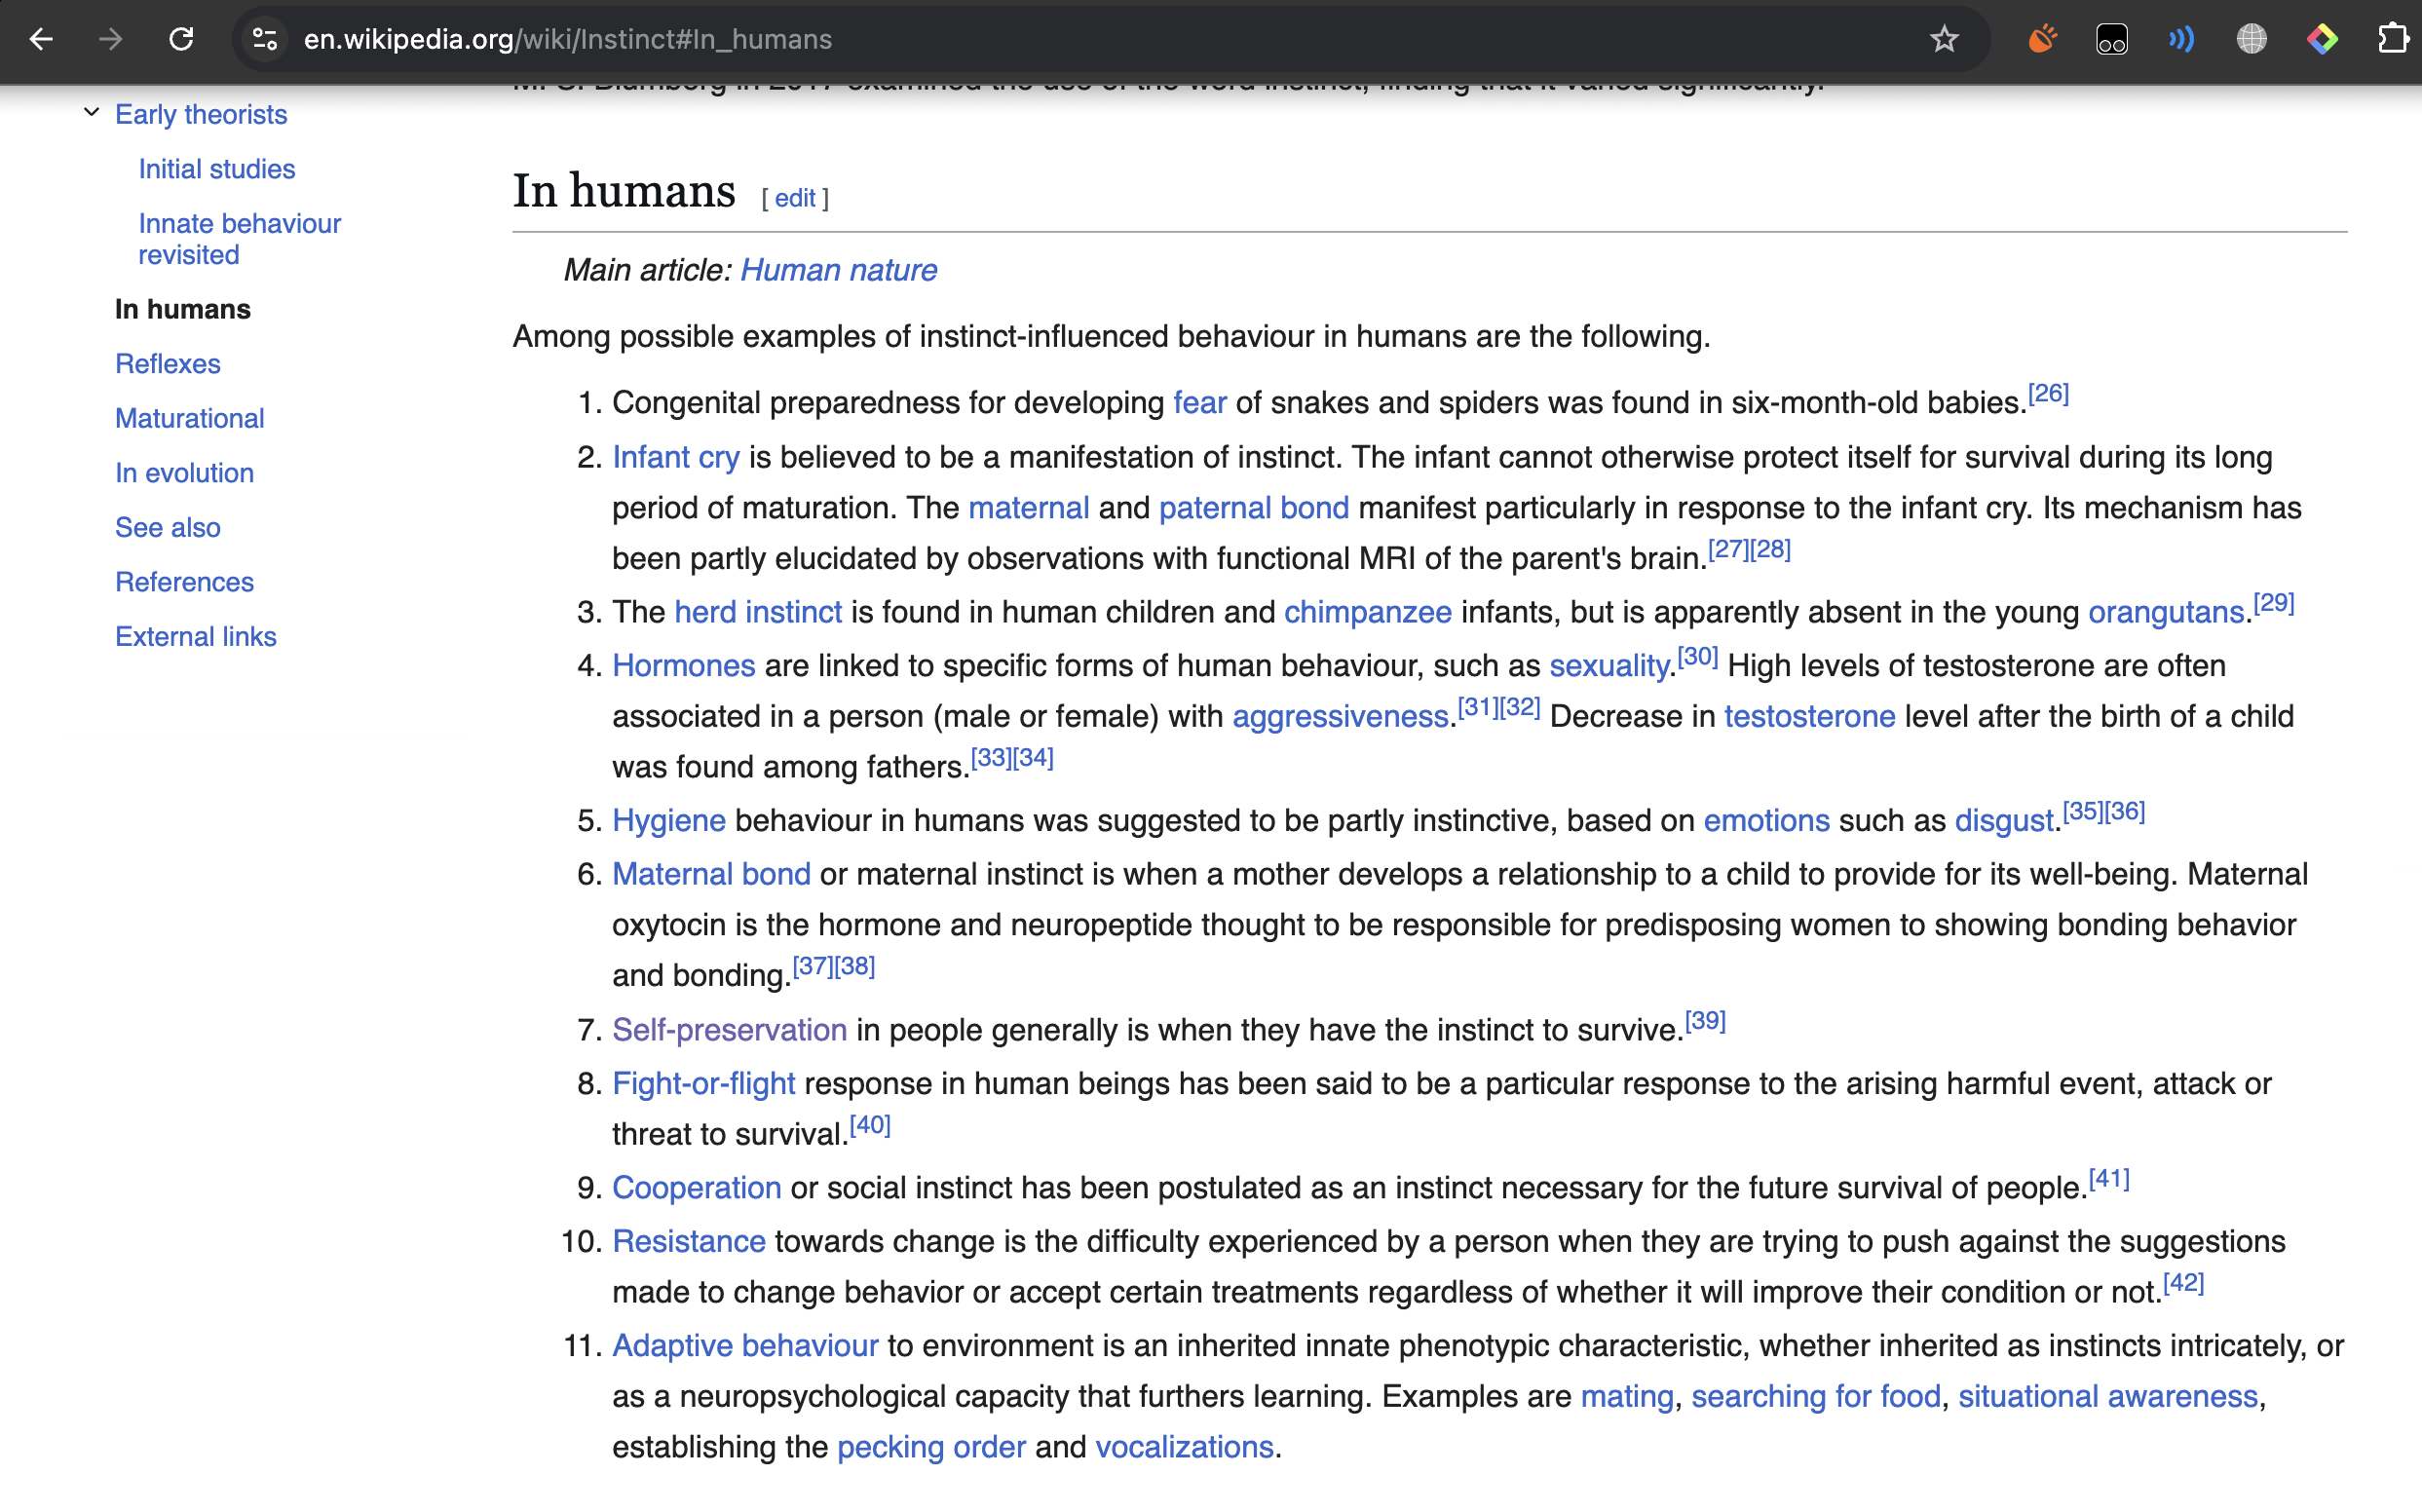Open the Self-preservation link
This screenshot has width=2422, height=1512.
coord(729,1030)
